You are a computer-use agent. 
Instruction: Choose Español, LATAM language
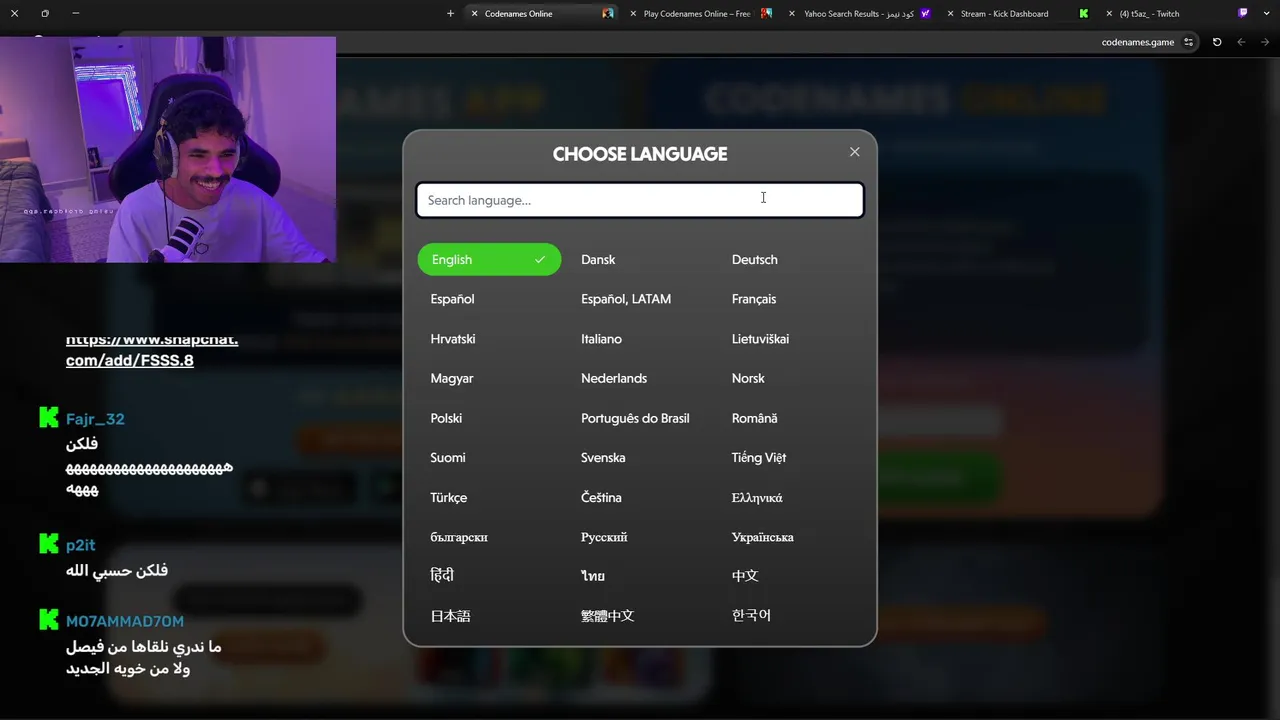pos(626,299)
